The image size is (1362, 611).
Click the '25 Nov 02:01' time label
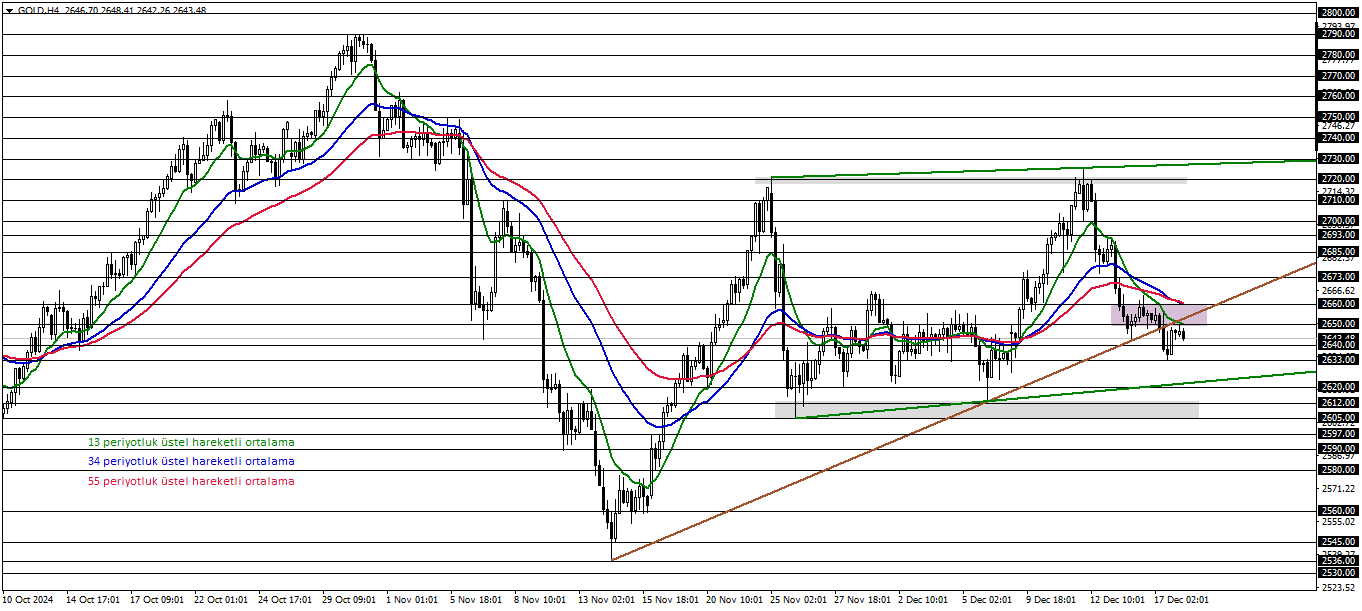click(x=797, y=600)
